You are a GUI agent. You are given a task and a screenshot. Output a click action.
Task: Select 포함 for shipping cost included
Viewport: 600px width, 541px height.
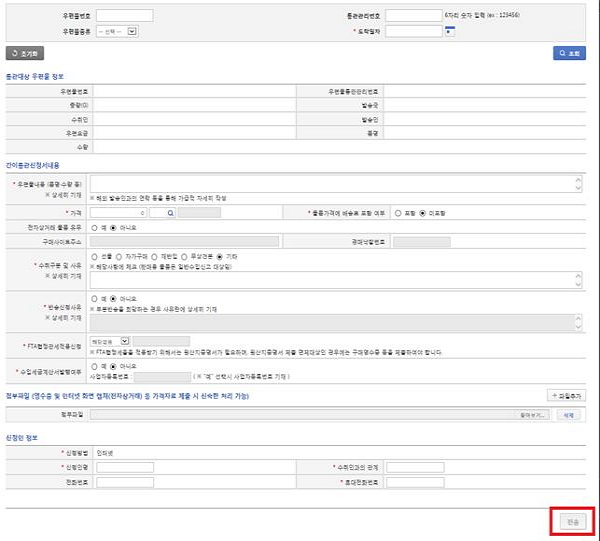[x=398, y=213]
